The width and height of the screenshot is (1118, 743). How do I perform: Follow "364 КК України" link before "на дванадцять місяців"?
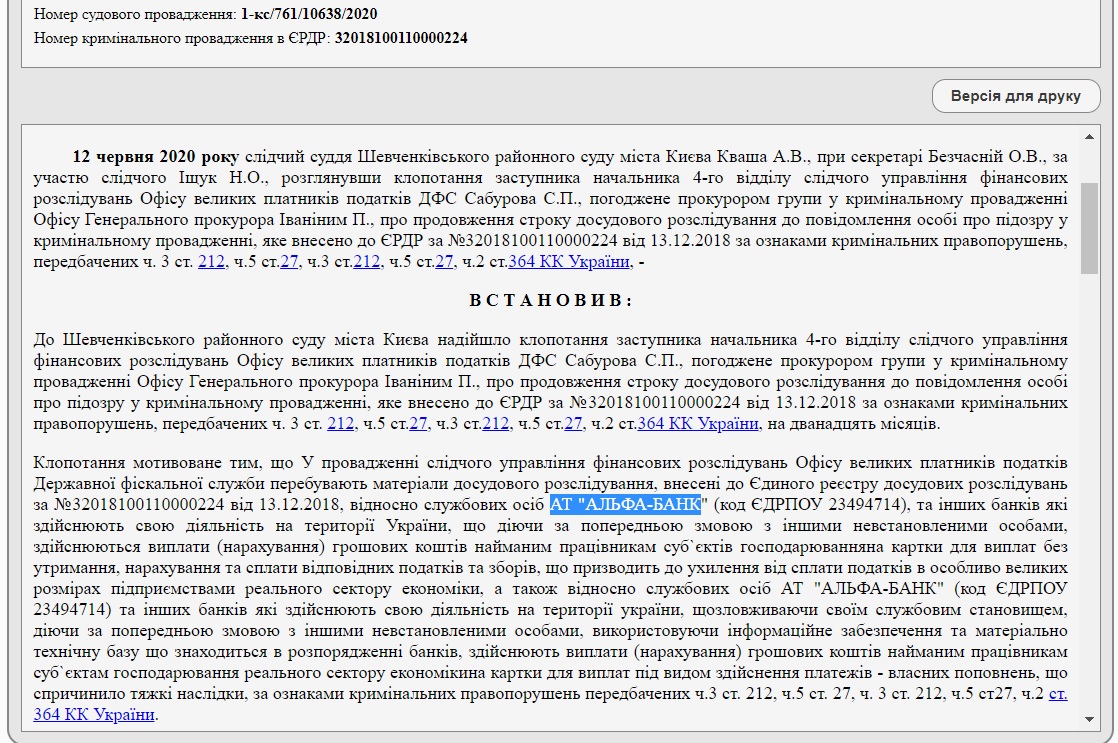tap(698, 424)
